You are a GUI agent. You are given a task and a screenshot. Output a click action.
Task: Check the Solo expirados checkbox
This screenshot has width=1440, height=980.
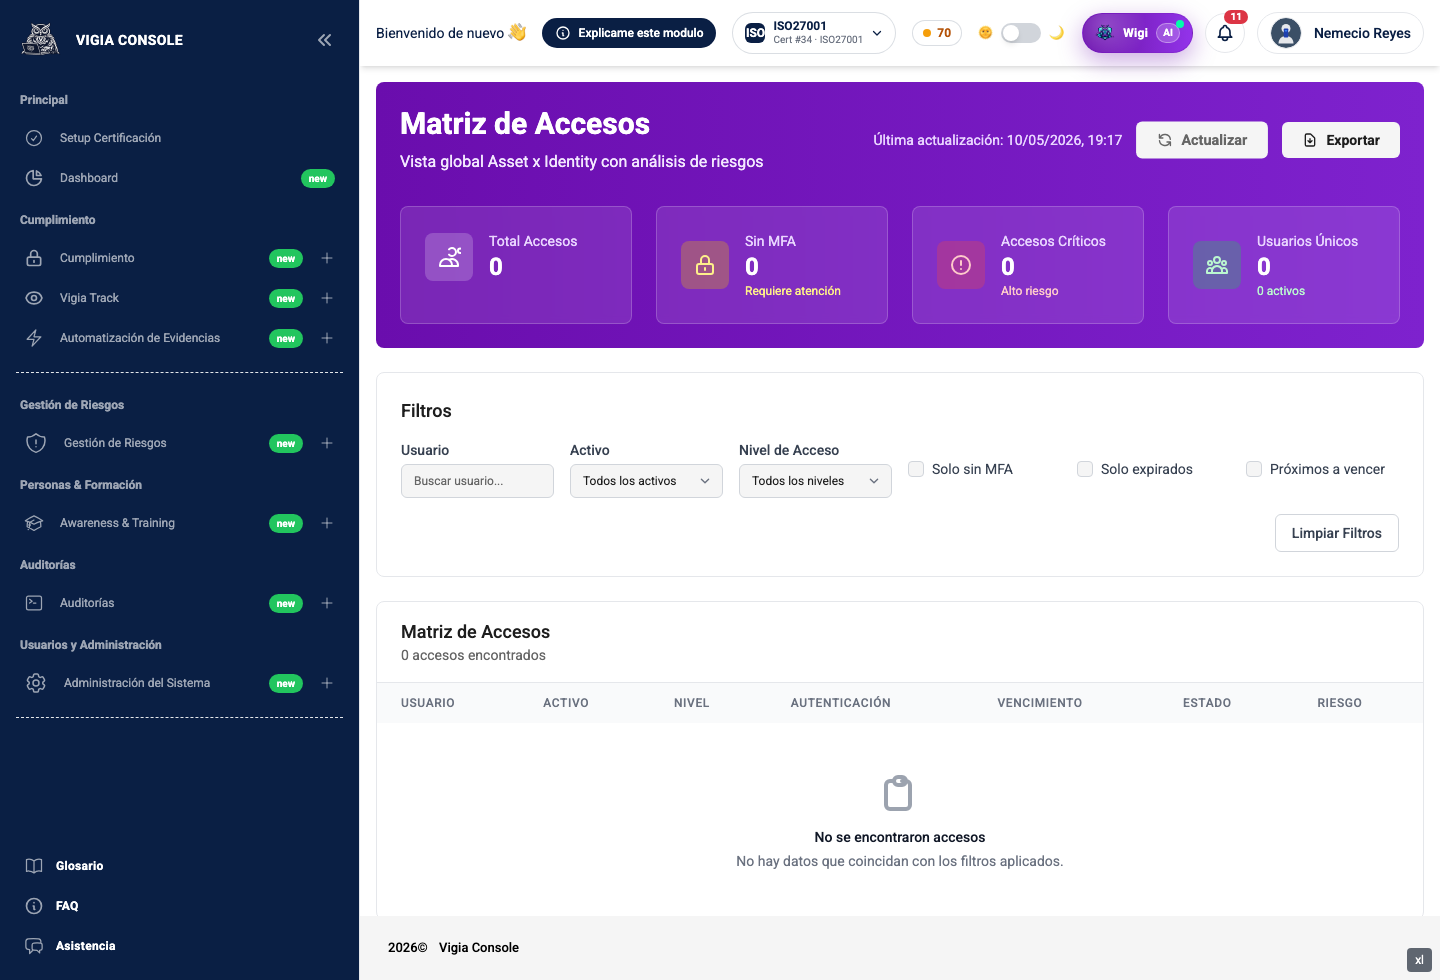(x=1085, y=469)
